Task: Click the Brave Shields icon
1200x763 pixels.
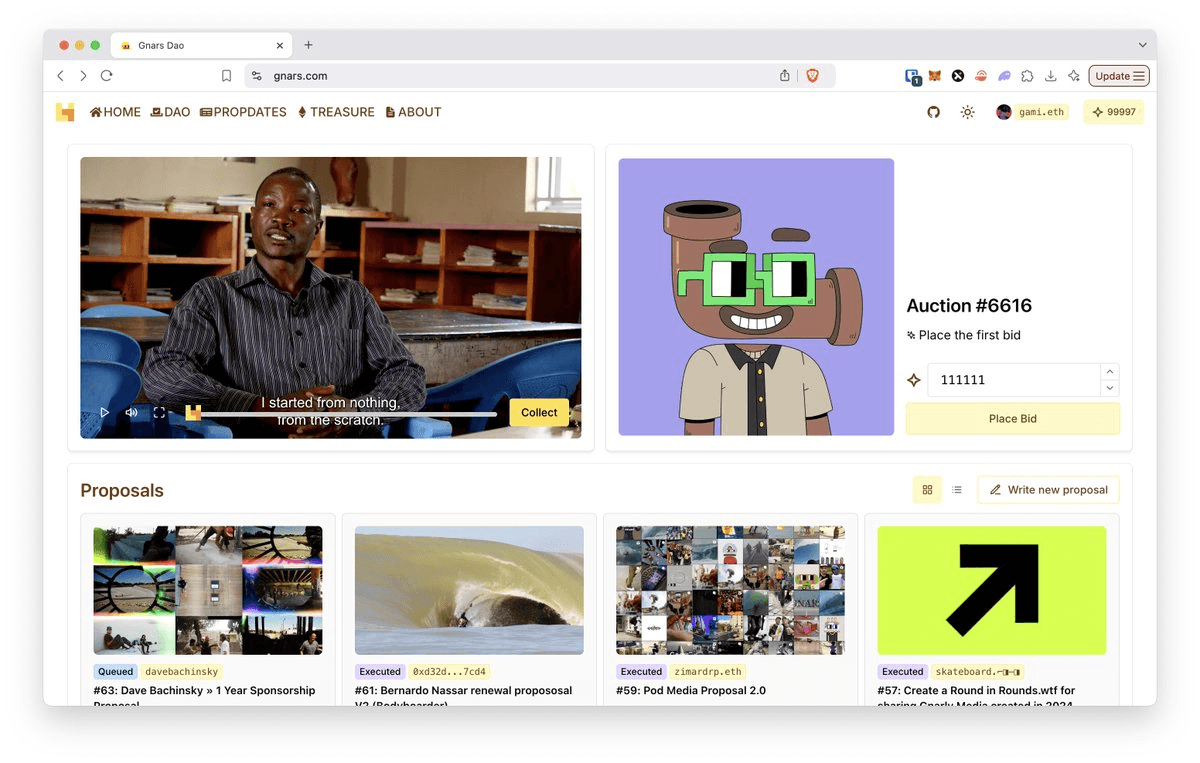Action: [812, 76]
